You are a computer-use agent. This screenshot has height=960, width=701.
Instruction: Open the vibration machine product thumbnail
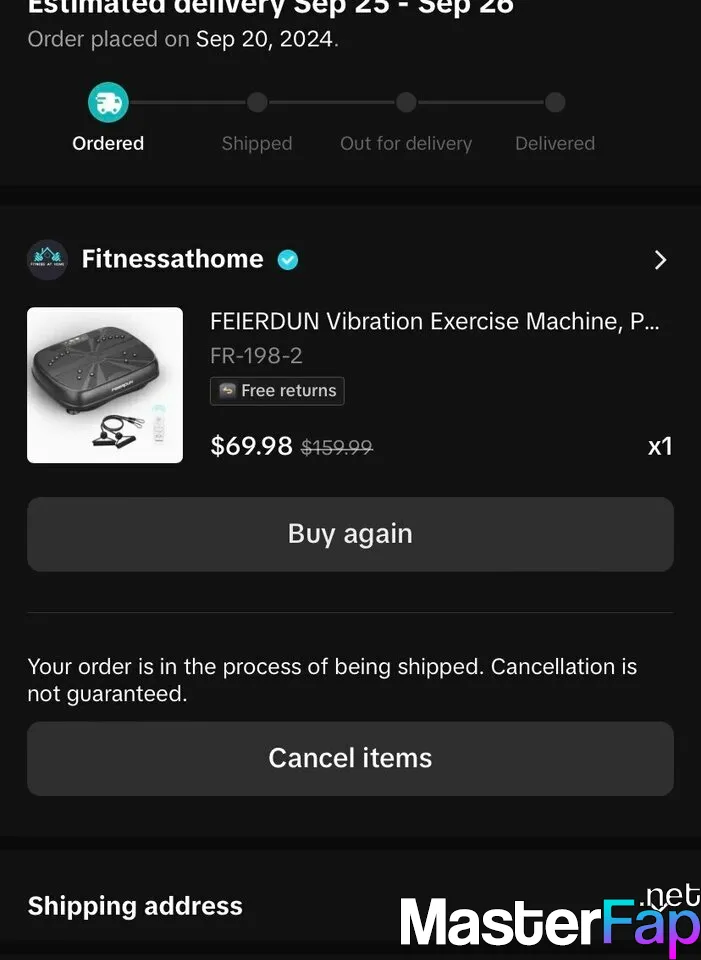105,385
